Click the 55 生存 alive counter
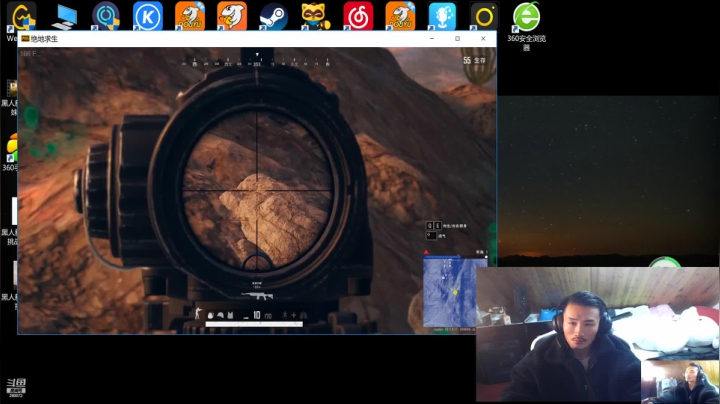720x404 pixels. 474,61
